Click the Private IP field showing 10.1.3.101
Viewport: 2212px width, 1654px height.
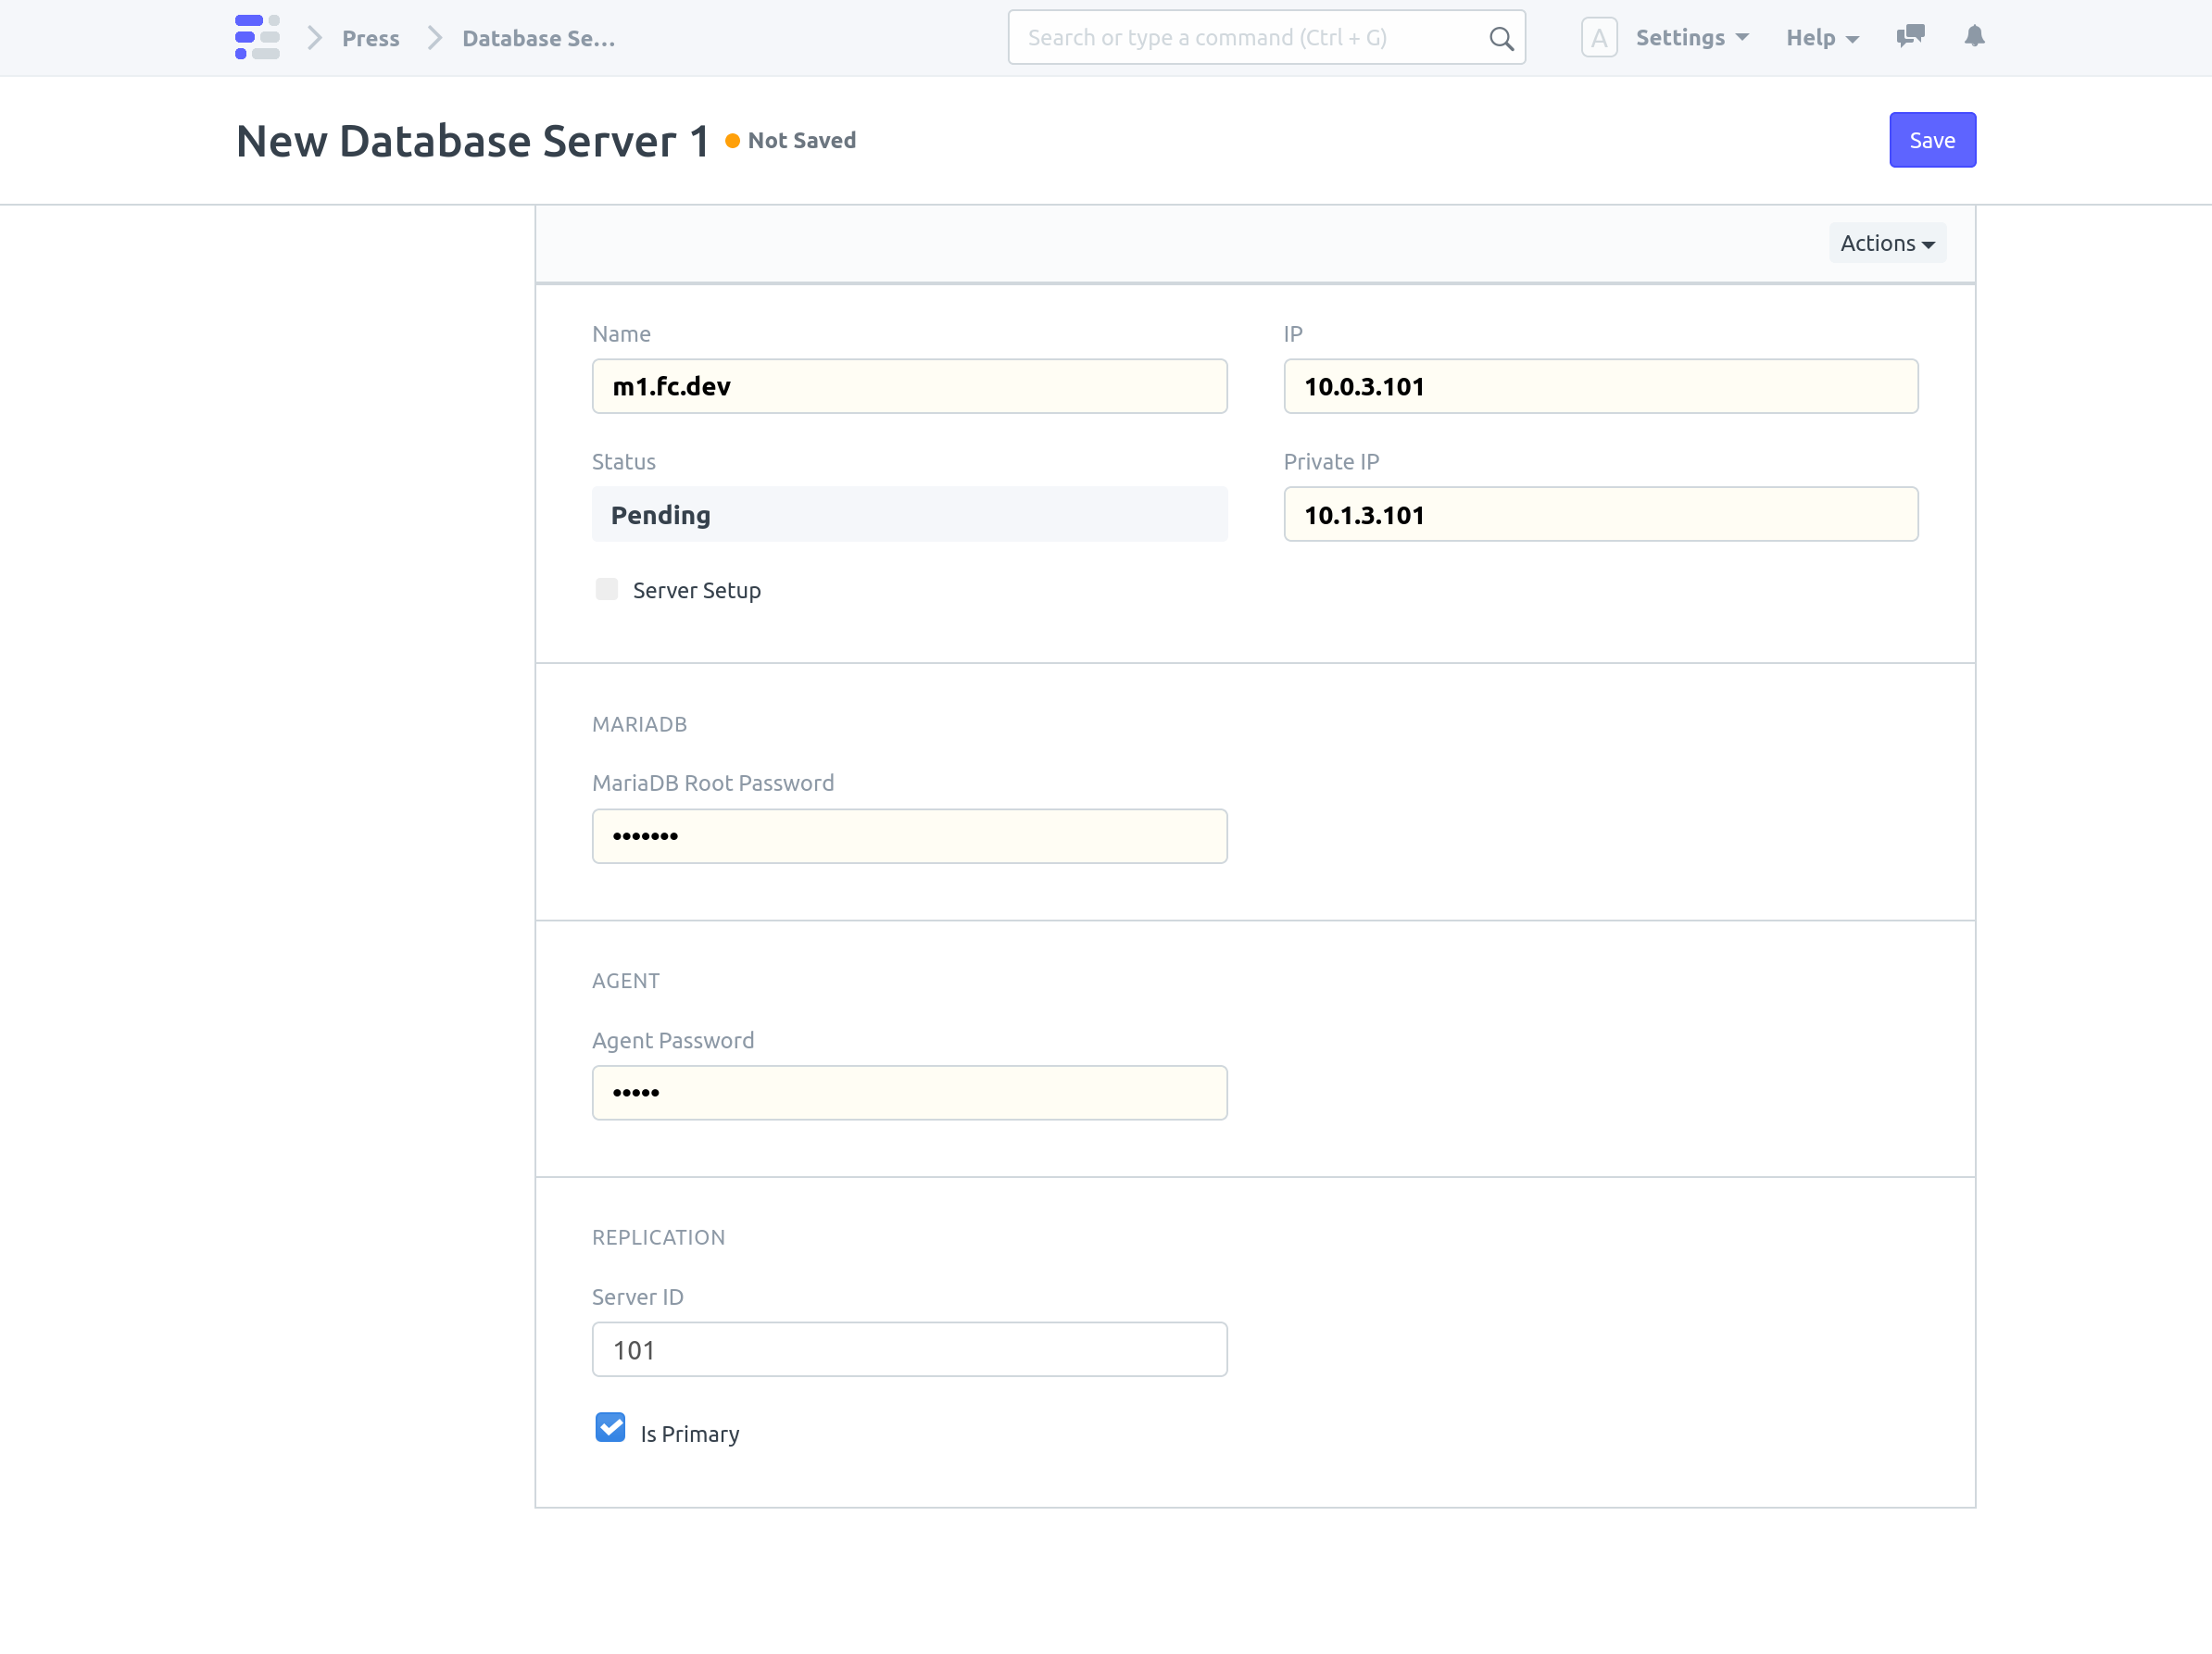tap(1600, 514)
